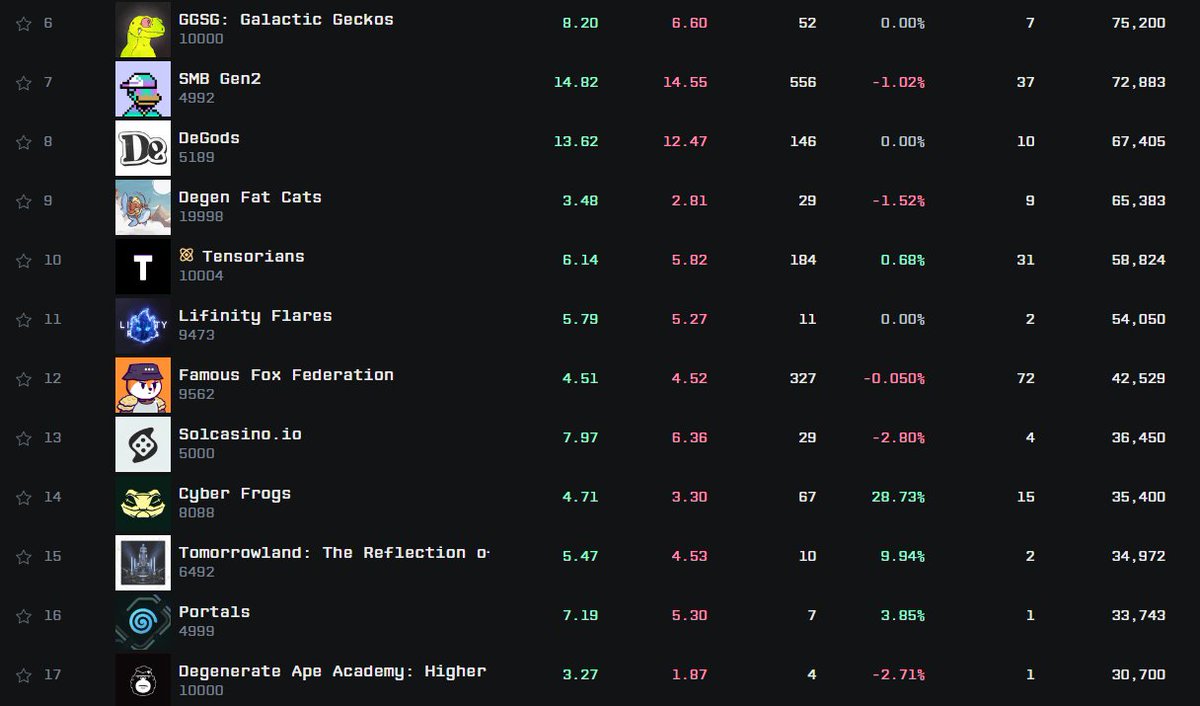This screenshot has height=706, width=1200.
Task: Toggle the star beside DeGods
Action: (x=24, y=142)
